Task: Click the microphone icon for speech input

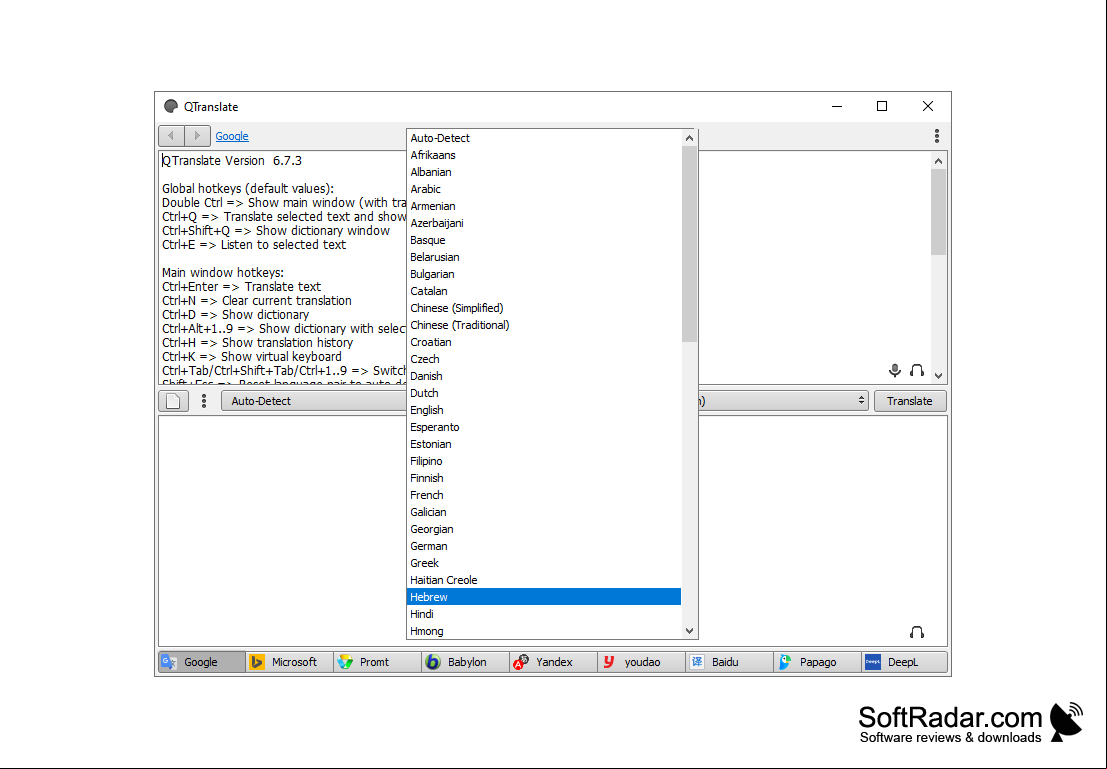Action: (x=894, y=371)
